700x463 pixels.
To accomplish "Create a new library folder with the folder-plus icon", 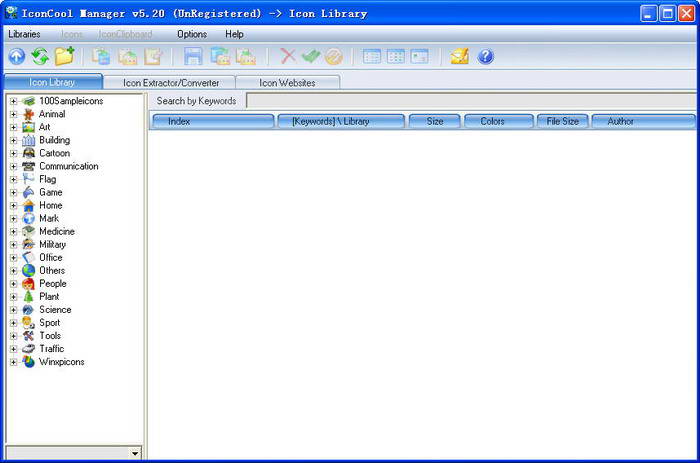I will pyautogui.click(x=64, y=56).
